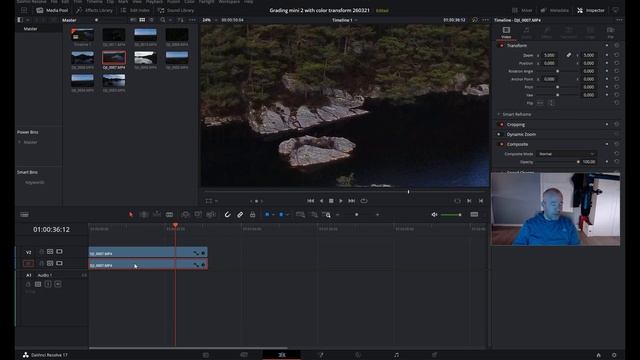The height and width of the screenshot is (360, 640).
Task: Open the media pool sort dropdown
Action: click(180, 20)
